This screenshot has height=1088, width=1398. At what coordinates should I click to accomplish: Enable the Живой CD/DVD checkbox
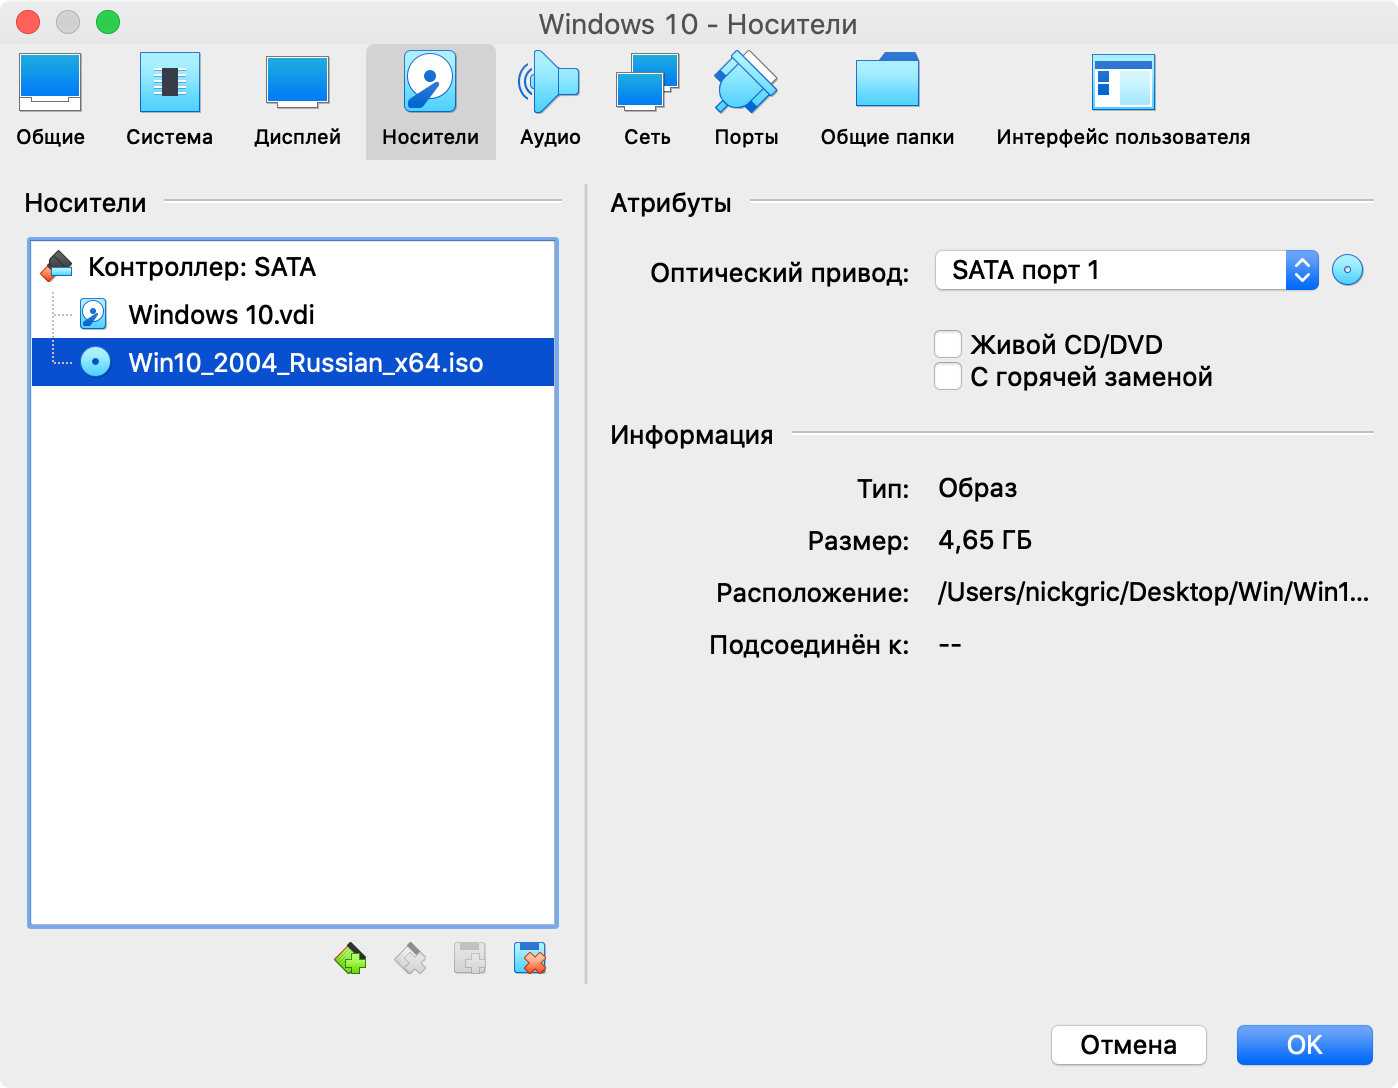coord(948,345)
